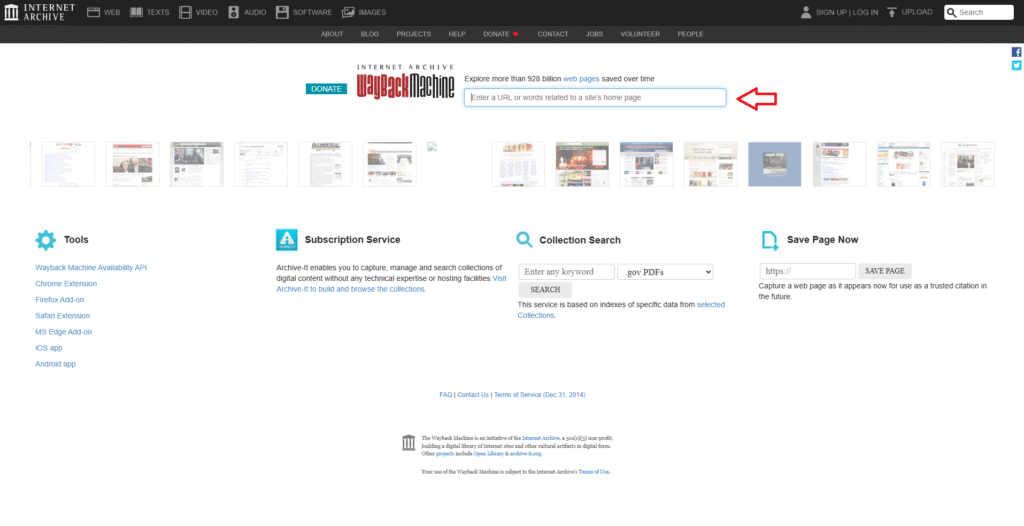Click the SIGN UP link

click(831, 12)
